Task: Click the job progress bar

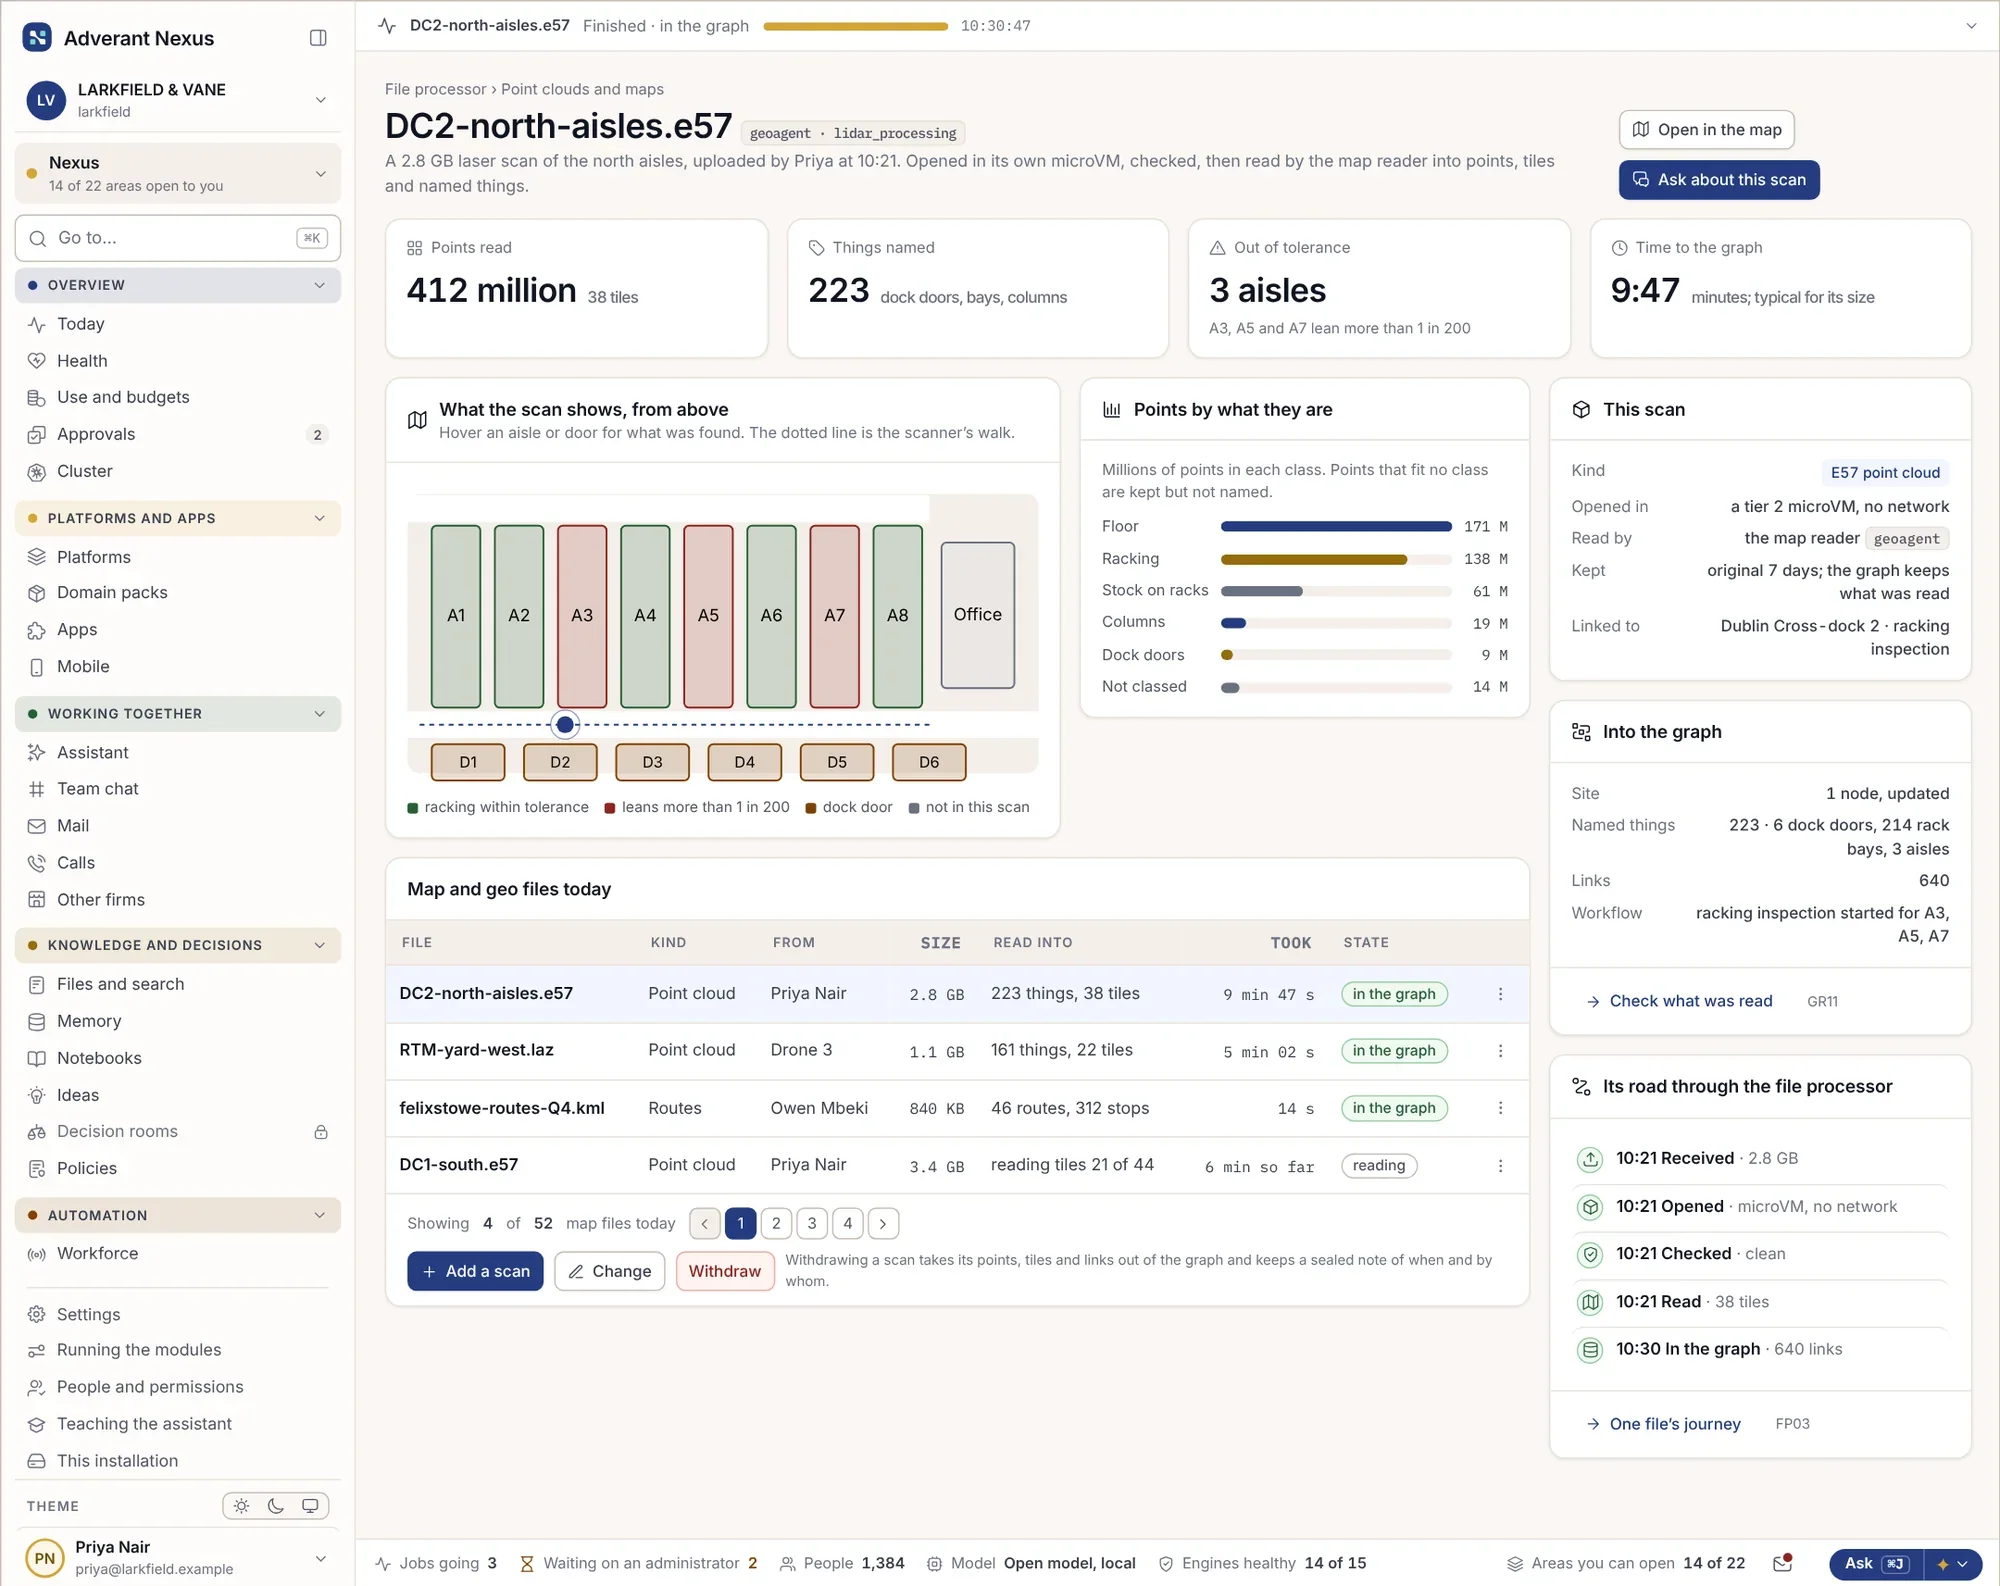Action: point(855,26)
